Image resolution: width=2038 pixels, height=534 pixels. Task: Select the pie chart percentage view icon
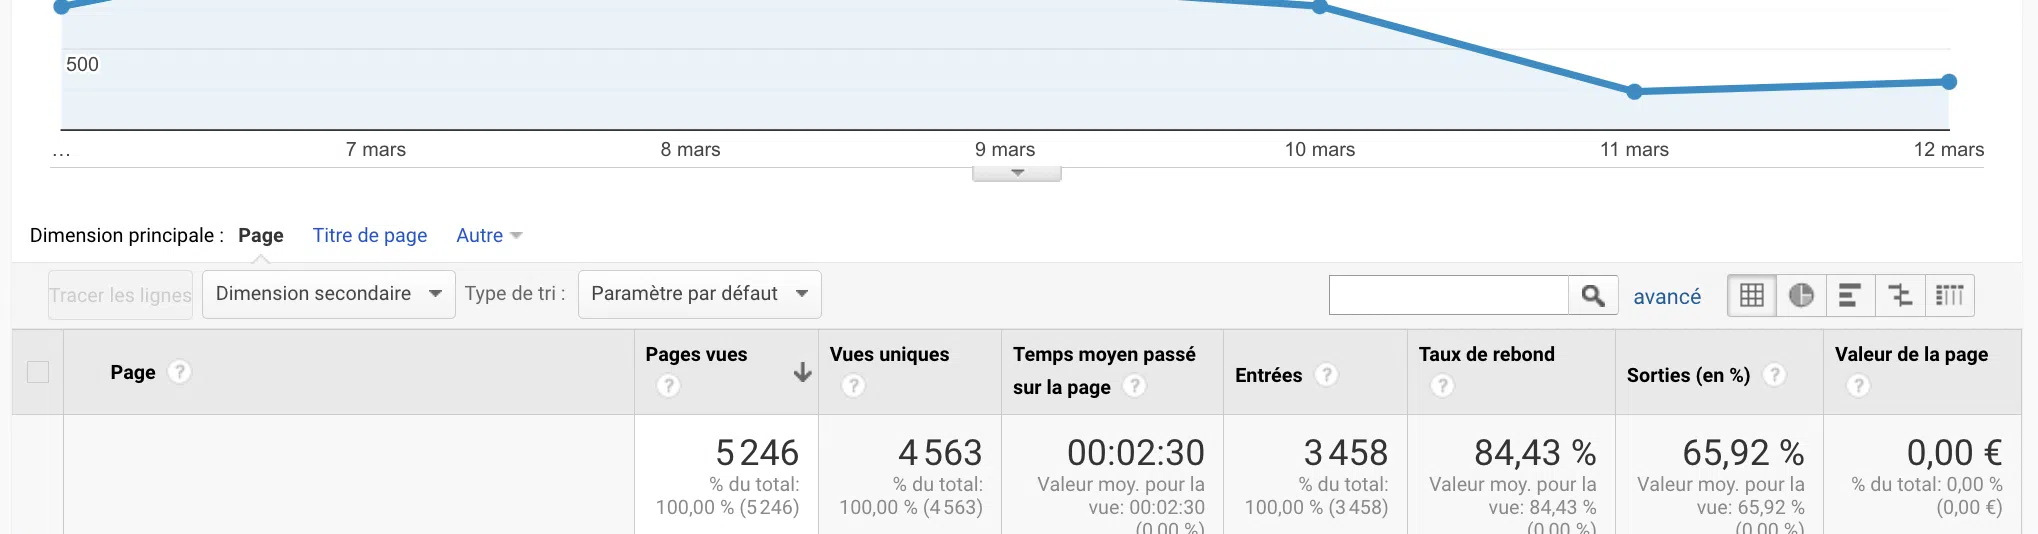point(1801,296)
